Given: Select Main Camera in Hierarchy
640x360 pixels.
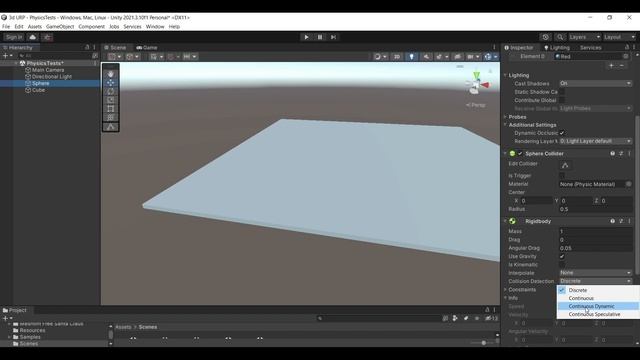Looking at the screenshot, I should coord(48,70).
